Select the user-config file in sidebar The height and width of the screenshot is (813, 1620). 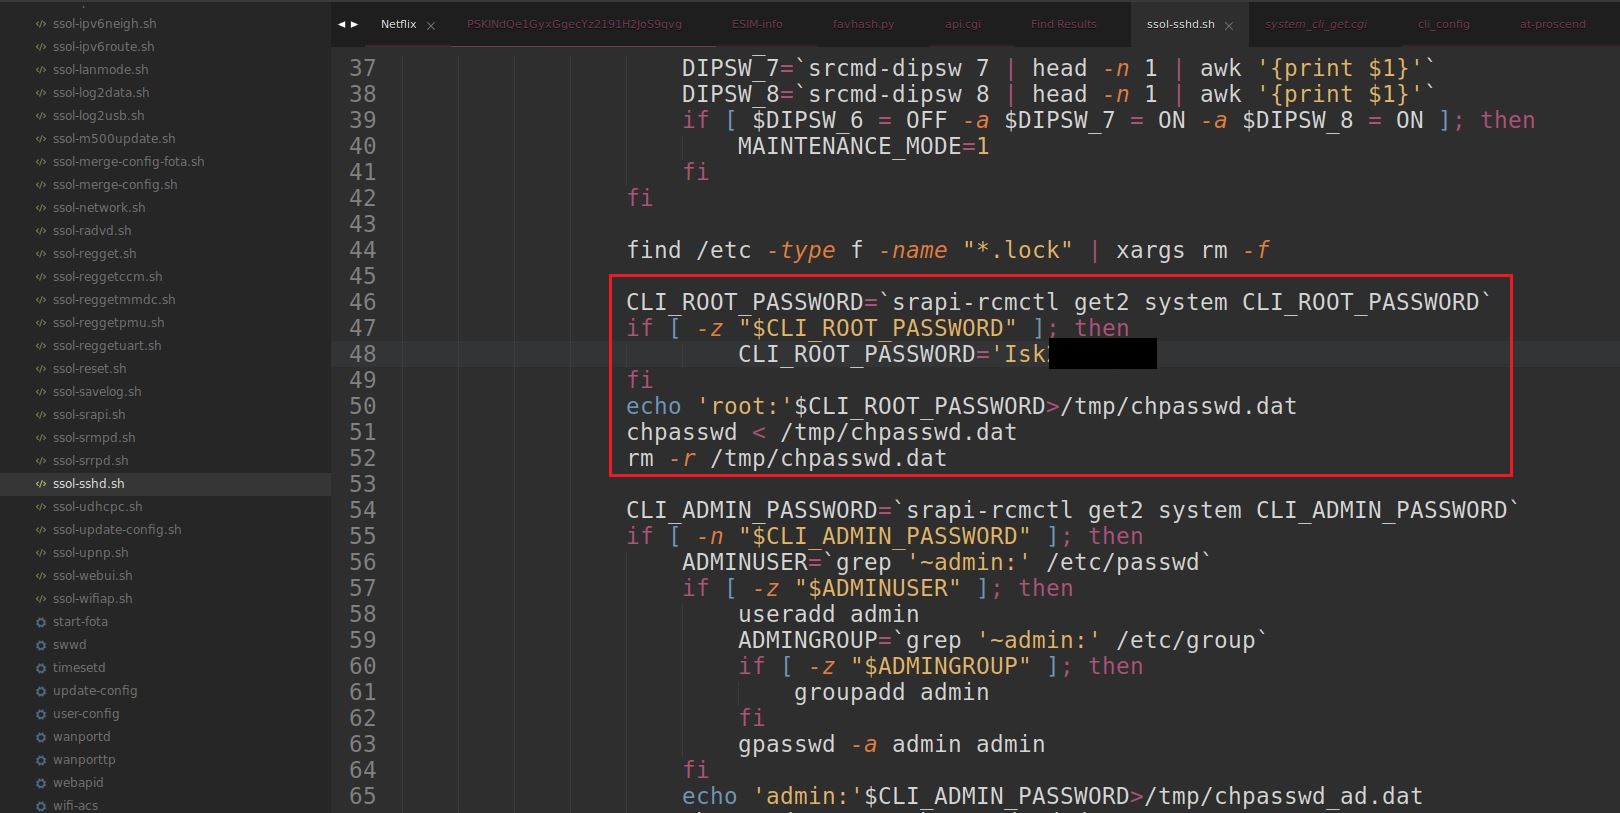point(86,714)
